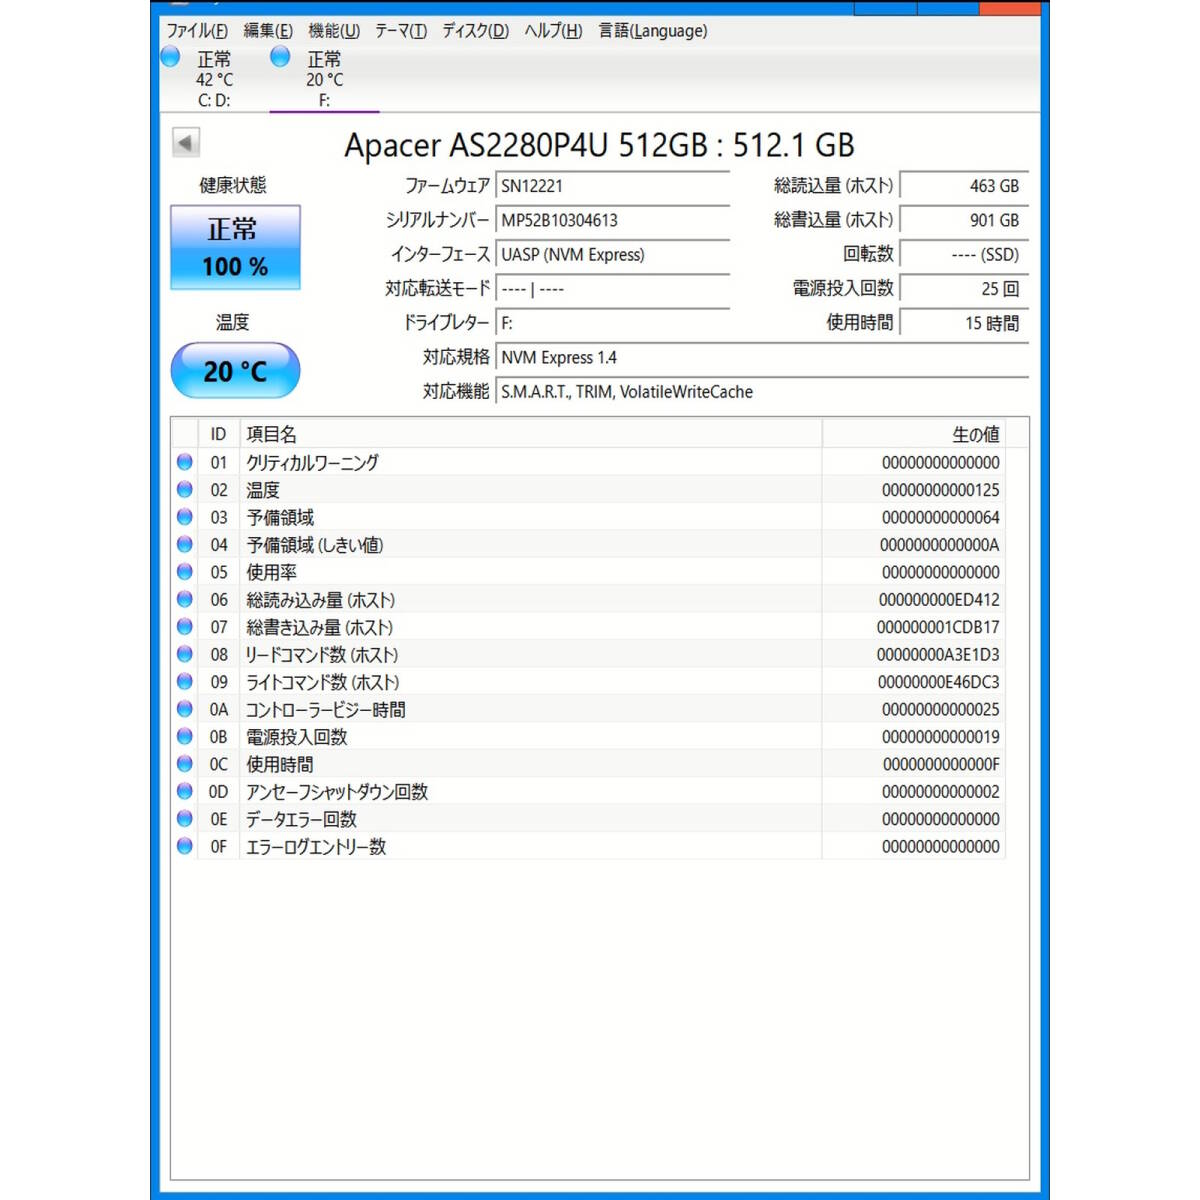Select the リードコマンド数 (ホスト) attribute name
1200x1200 pixels.
coord(322,655)
